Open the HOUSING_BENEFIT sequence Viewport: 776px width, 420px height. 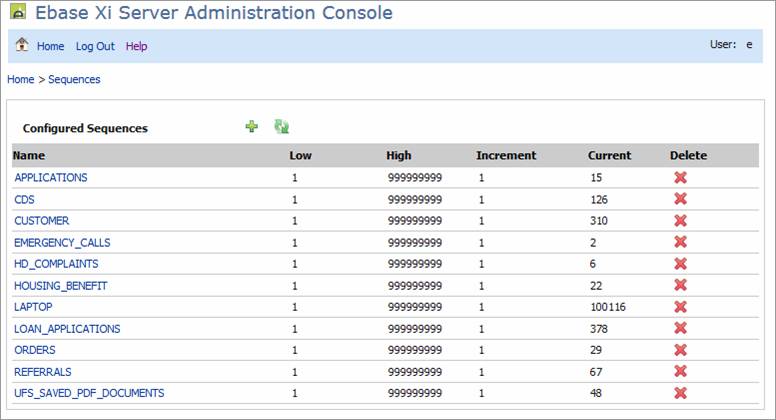click(x=60, y=285)
